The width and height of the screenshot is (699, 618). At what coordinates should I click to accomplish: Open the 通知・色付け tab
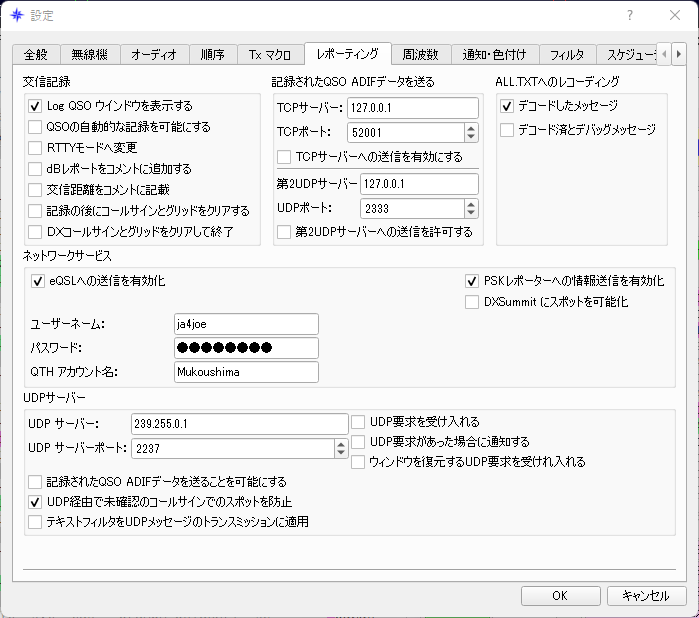[x=495, y=55]
